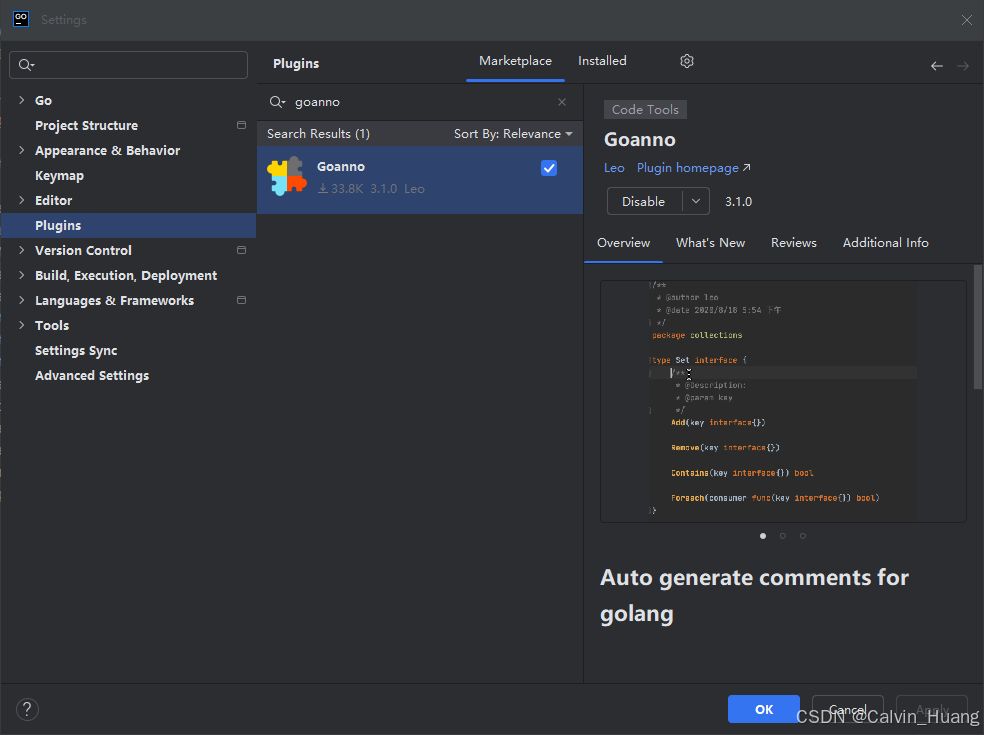Expand the Tools settings node
The image size is (984, 735).
(21, 325)
